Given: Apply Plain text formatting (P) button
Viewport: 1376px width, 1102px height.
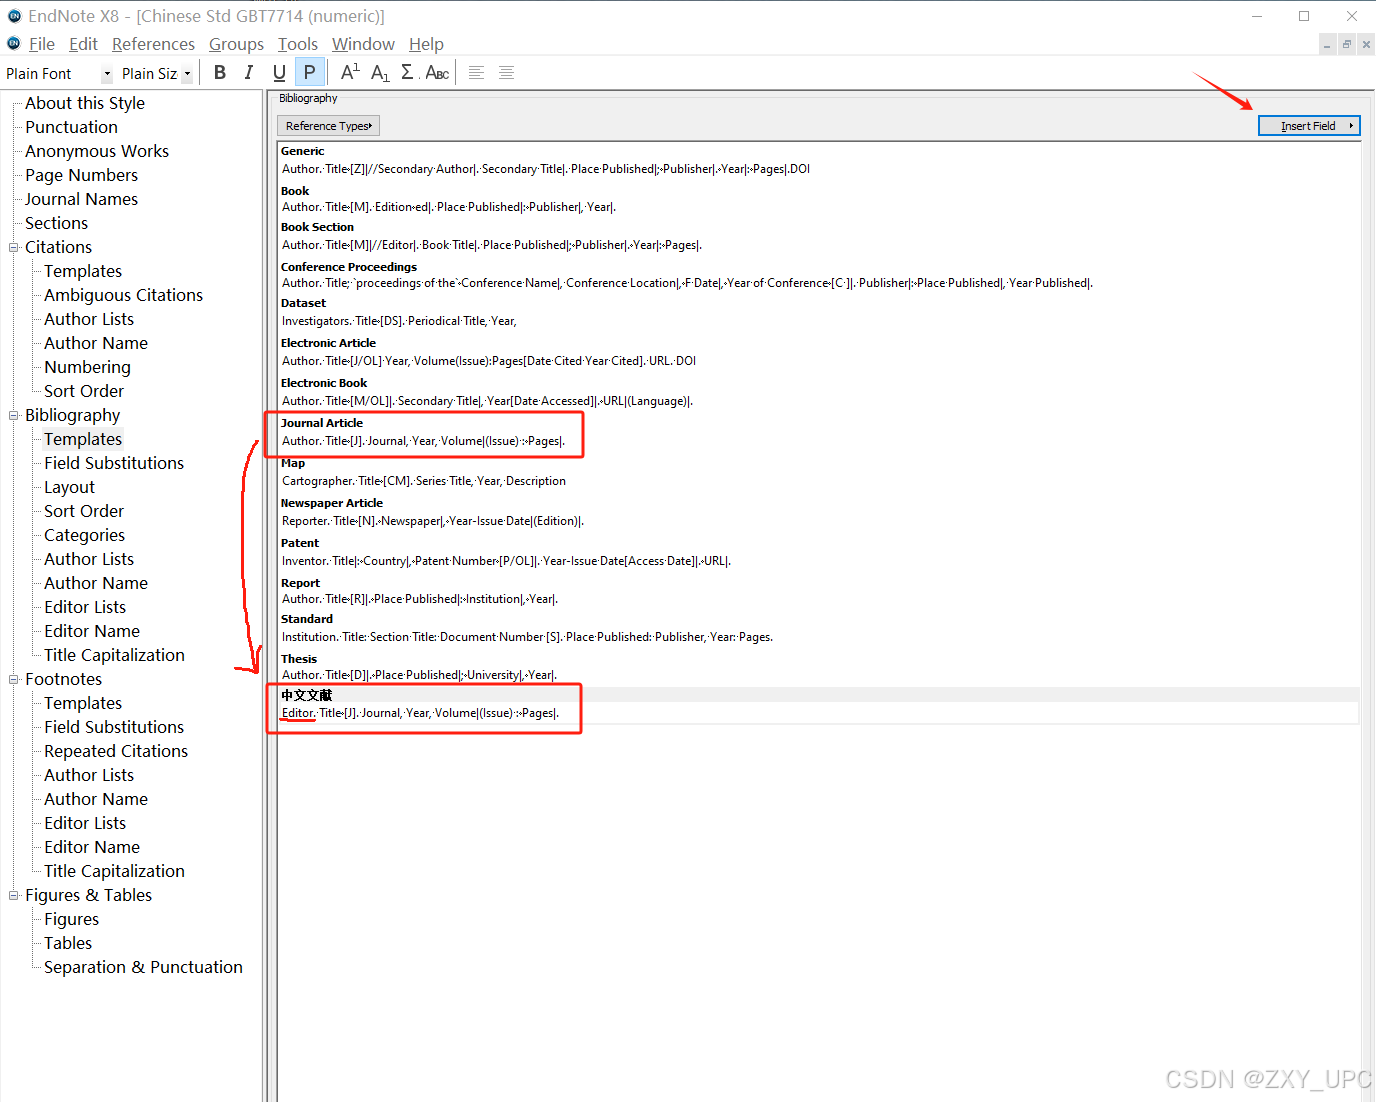Looking at the screenshot, I should [310, 72].
